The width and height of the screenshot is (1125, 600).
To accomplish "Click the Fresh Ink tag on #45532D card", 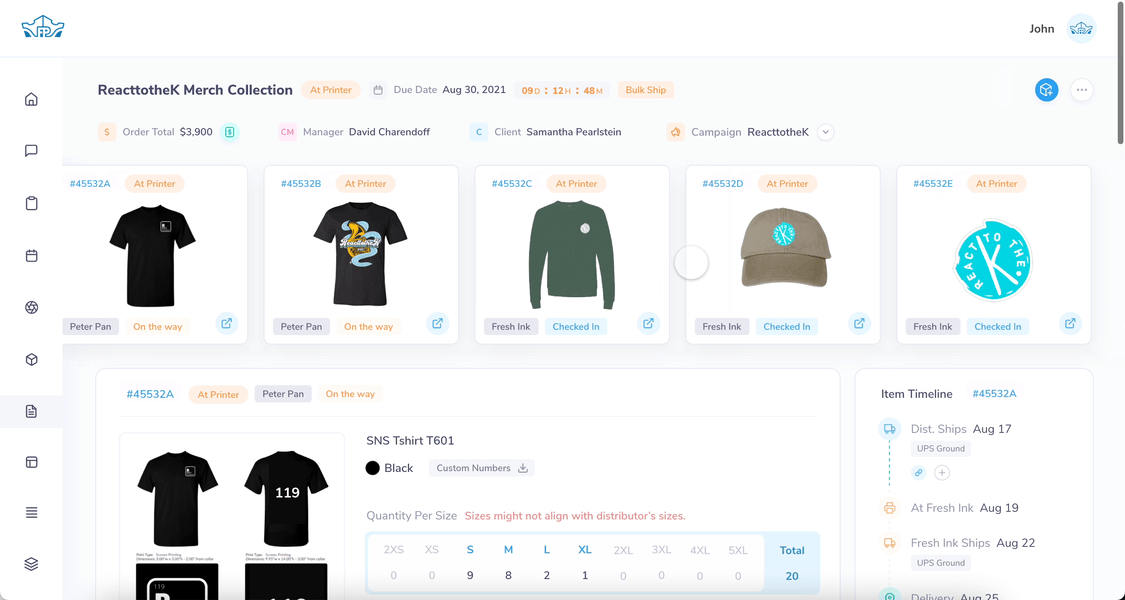I will (722, 327).
